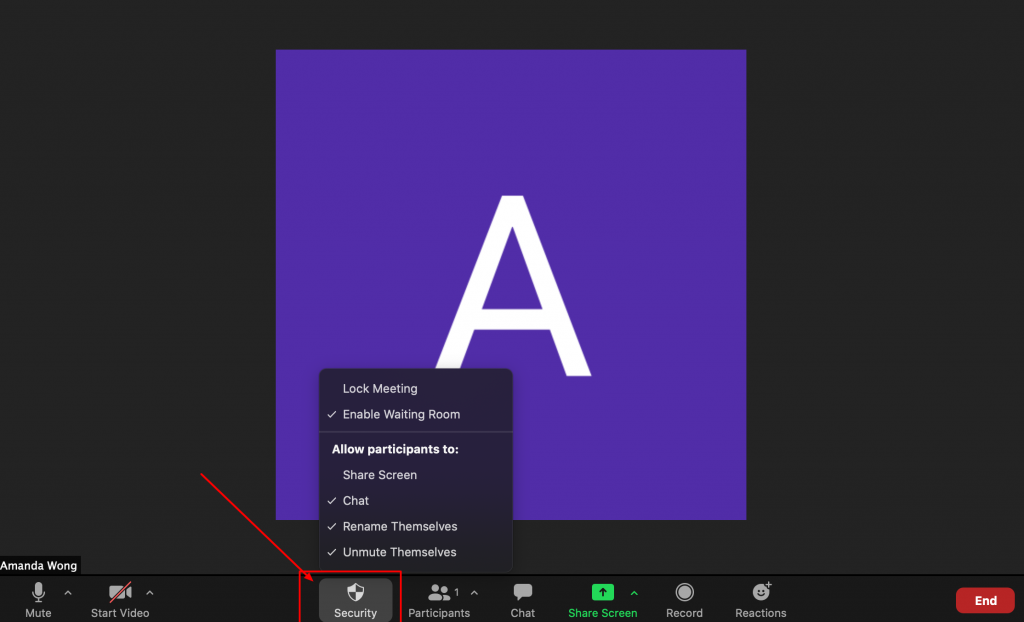Open the Security panel
The image size is (1024, 622).
tap(356, 598)
